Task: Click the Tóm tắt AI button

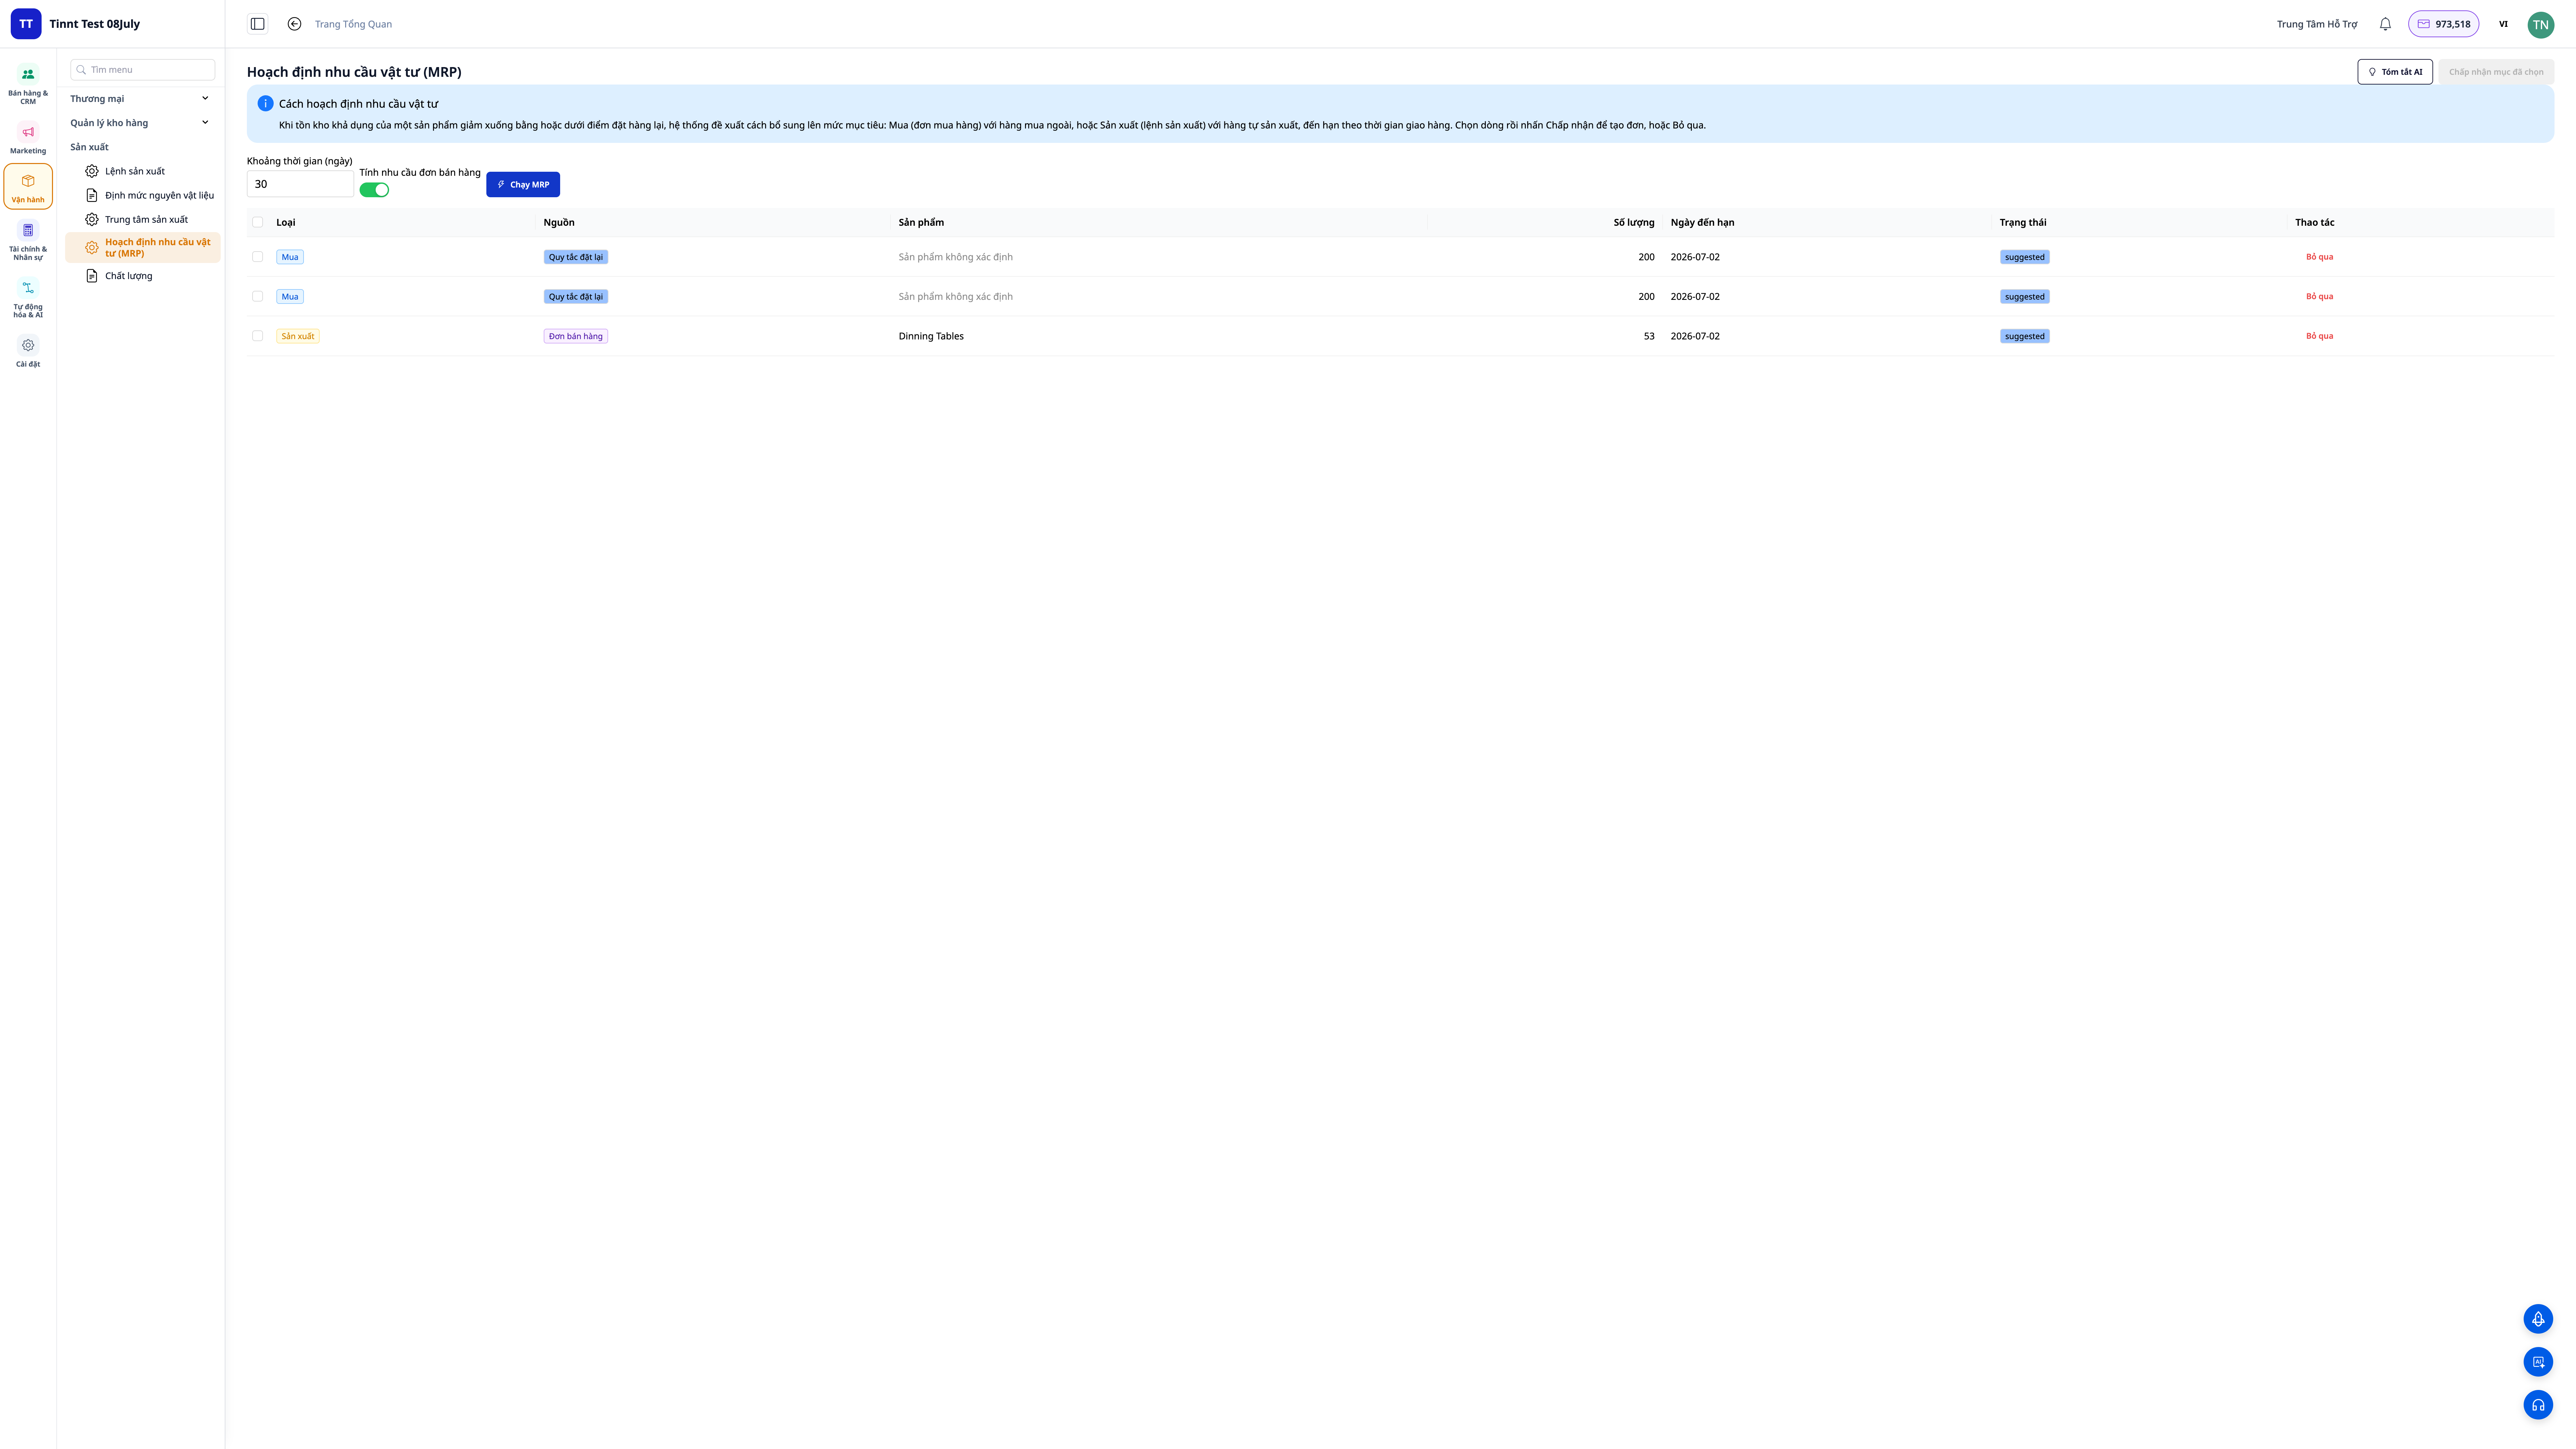Action: point(2395,72)
